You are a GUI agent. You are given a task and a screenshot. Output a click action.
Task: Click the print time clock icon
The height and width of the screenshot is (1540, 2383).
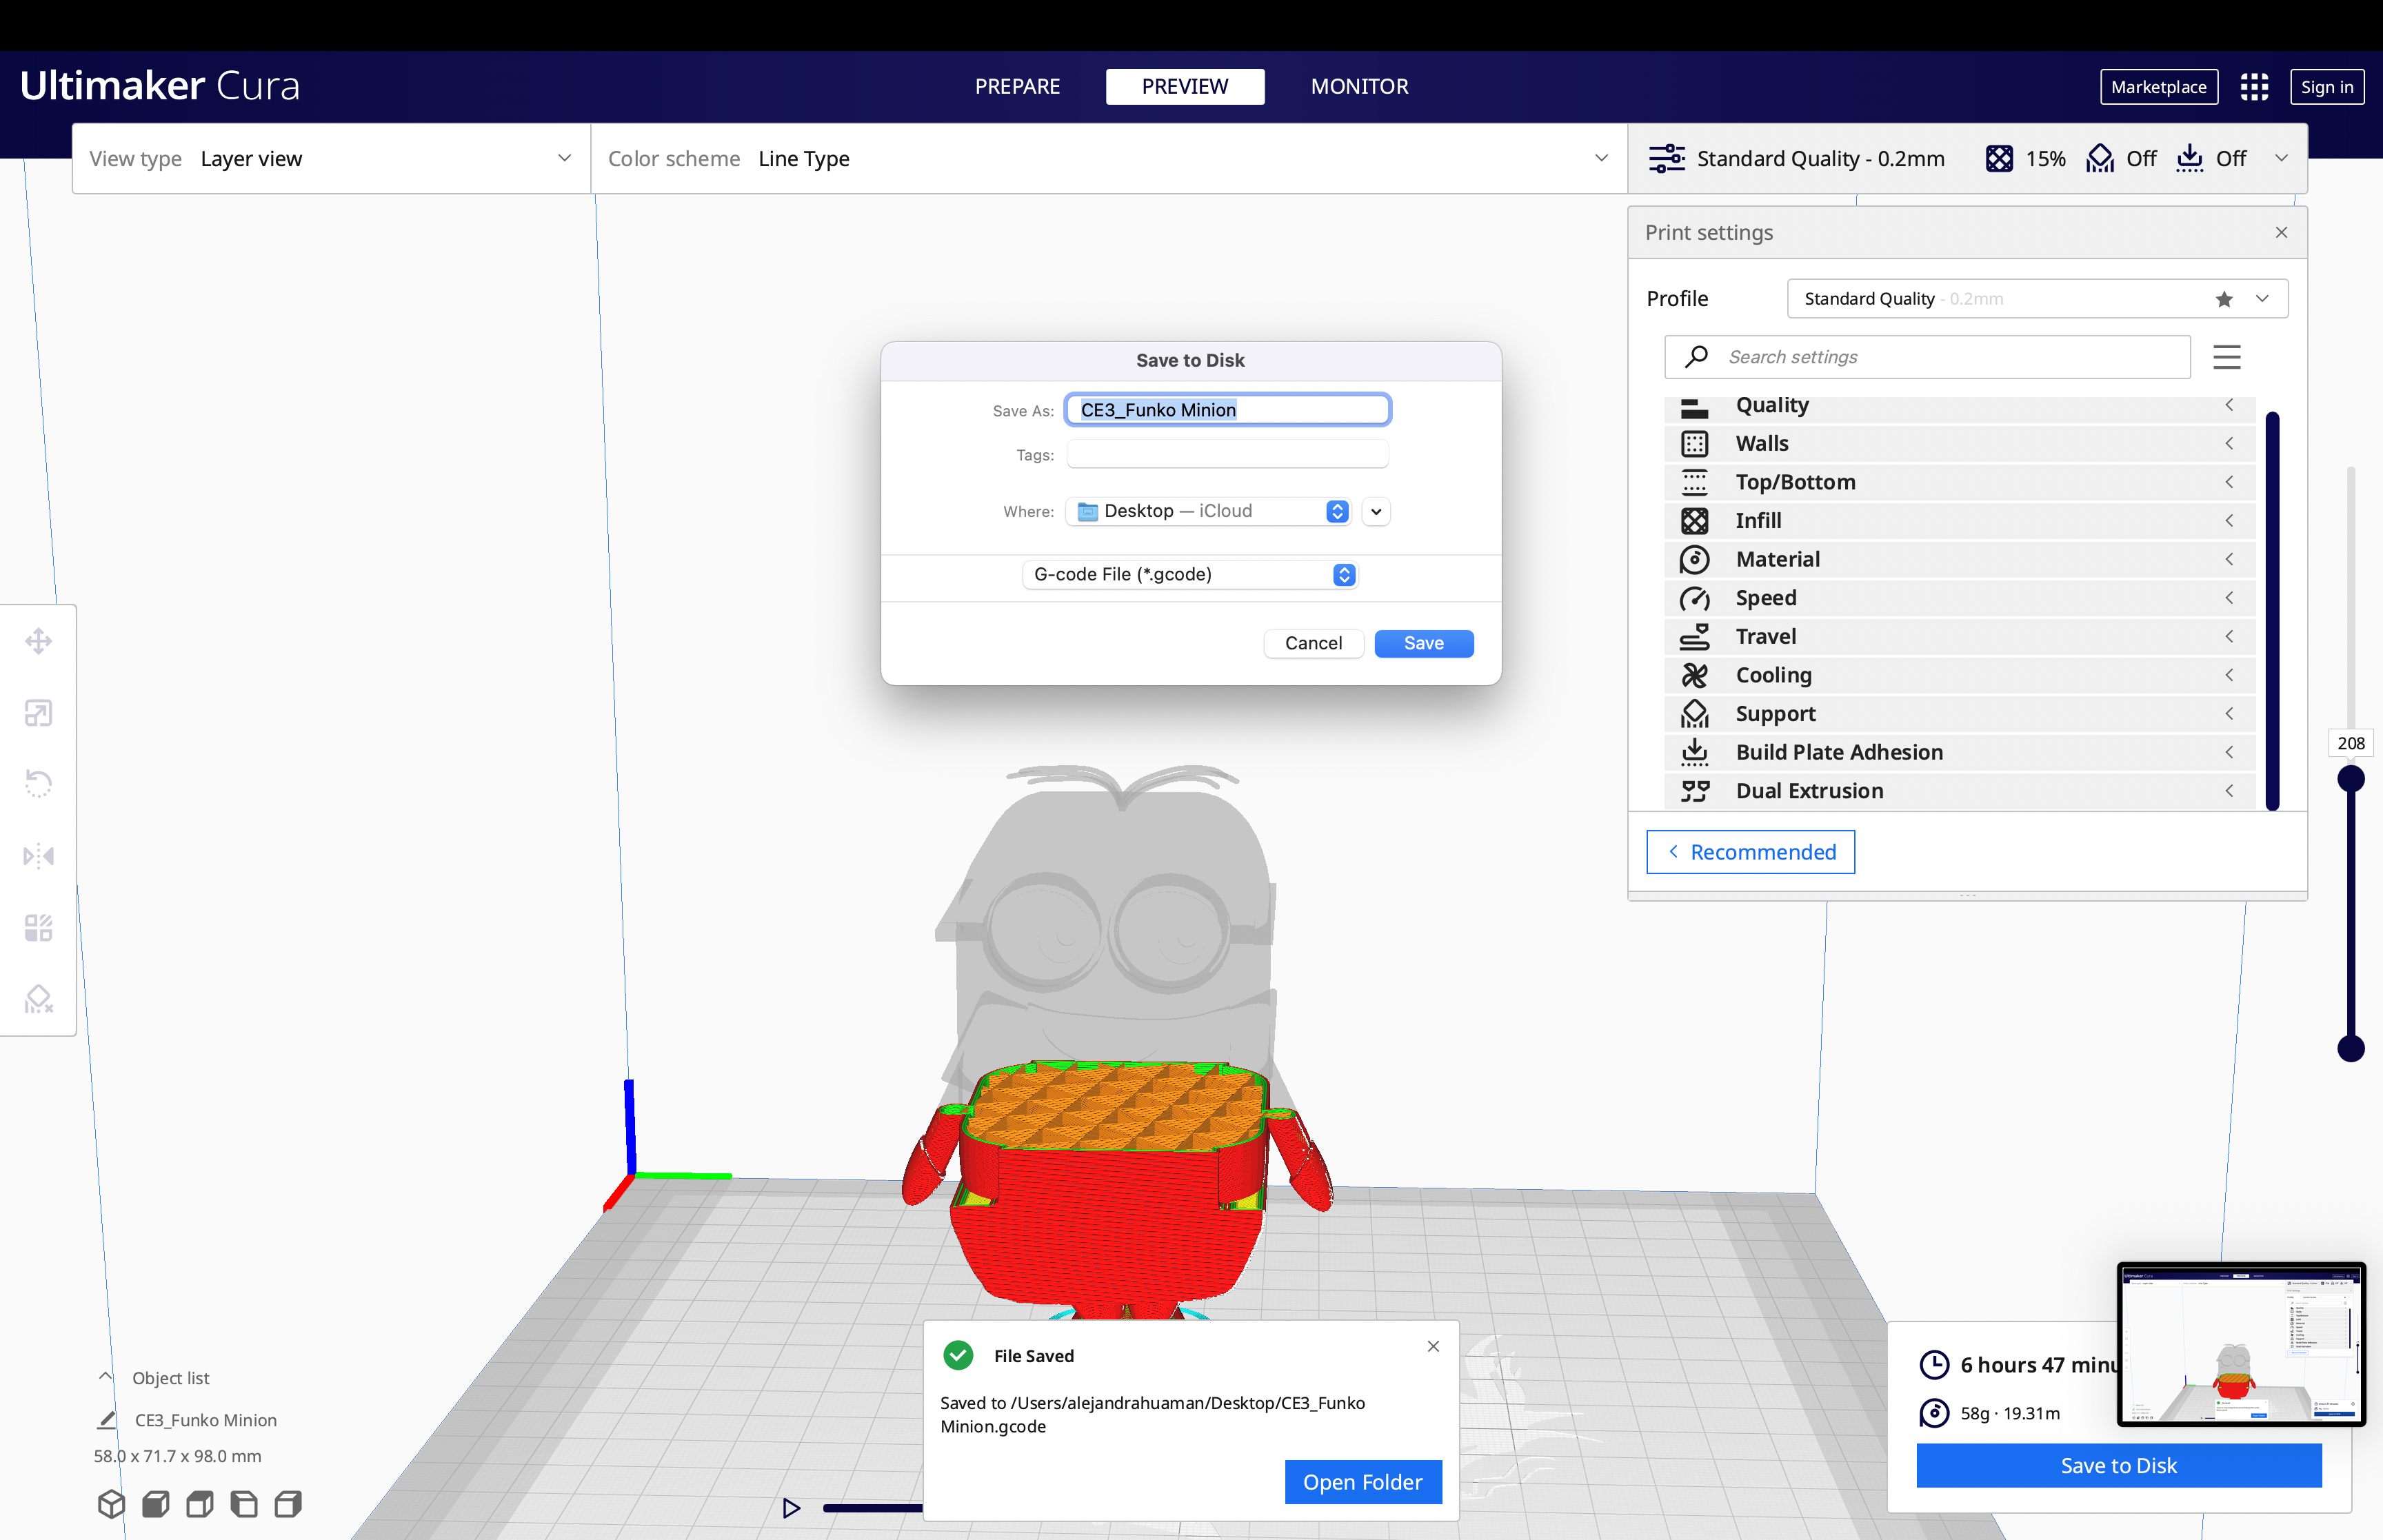click(1934, 1365)
